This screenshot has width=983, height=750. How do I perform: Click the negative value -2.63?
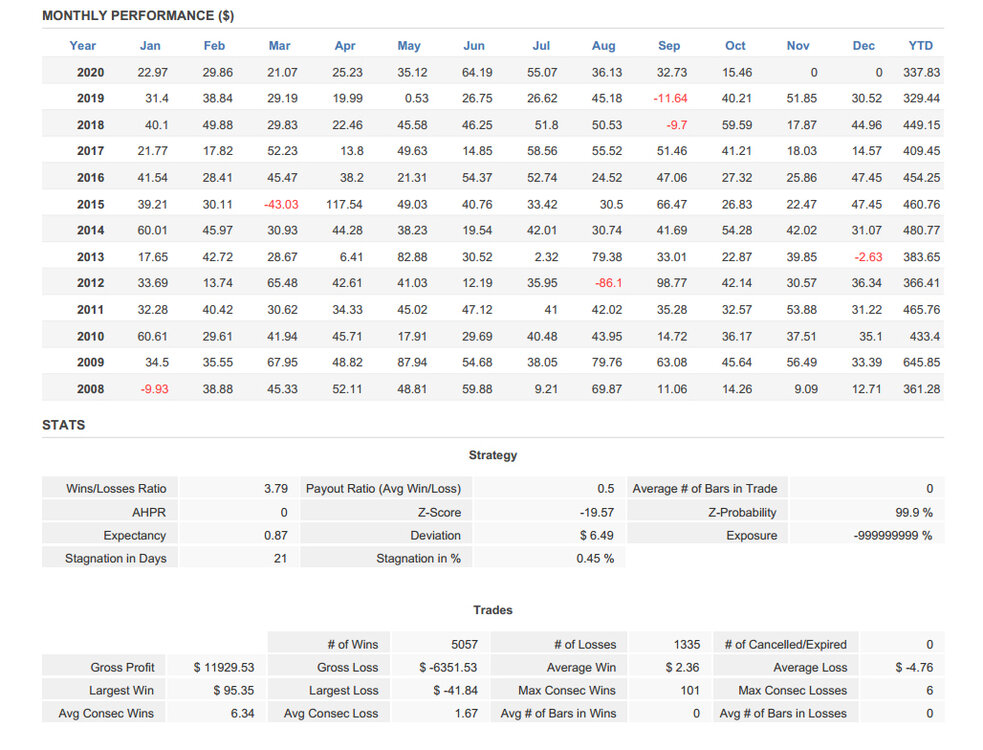point(868,257)
